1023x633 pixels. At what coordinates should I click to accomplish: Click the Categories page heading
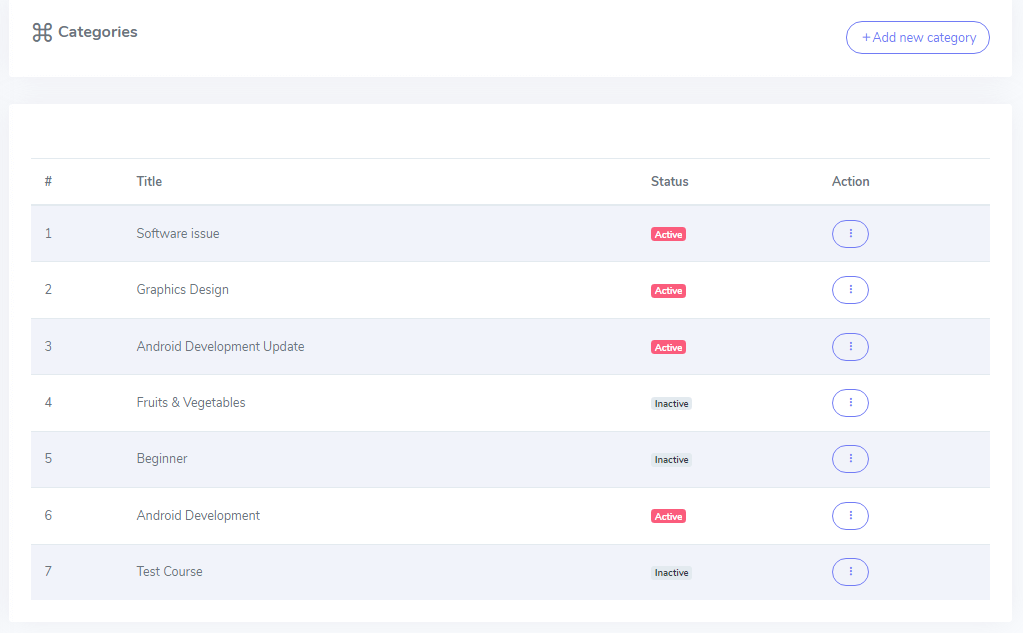[x=97, y=32]
